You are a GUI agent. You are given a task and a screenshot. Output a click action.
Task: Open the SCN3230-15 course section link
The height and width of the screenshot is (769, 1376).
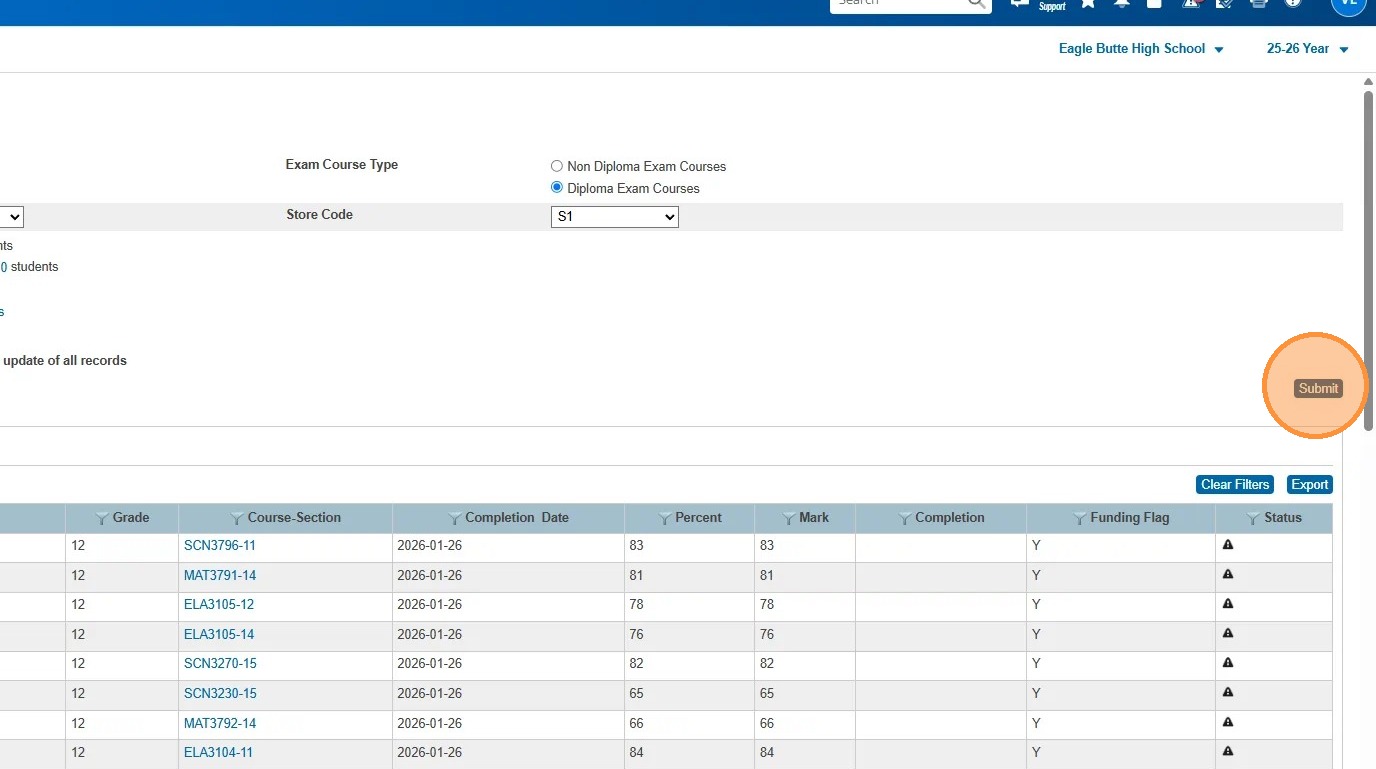(220, 693)
